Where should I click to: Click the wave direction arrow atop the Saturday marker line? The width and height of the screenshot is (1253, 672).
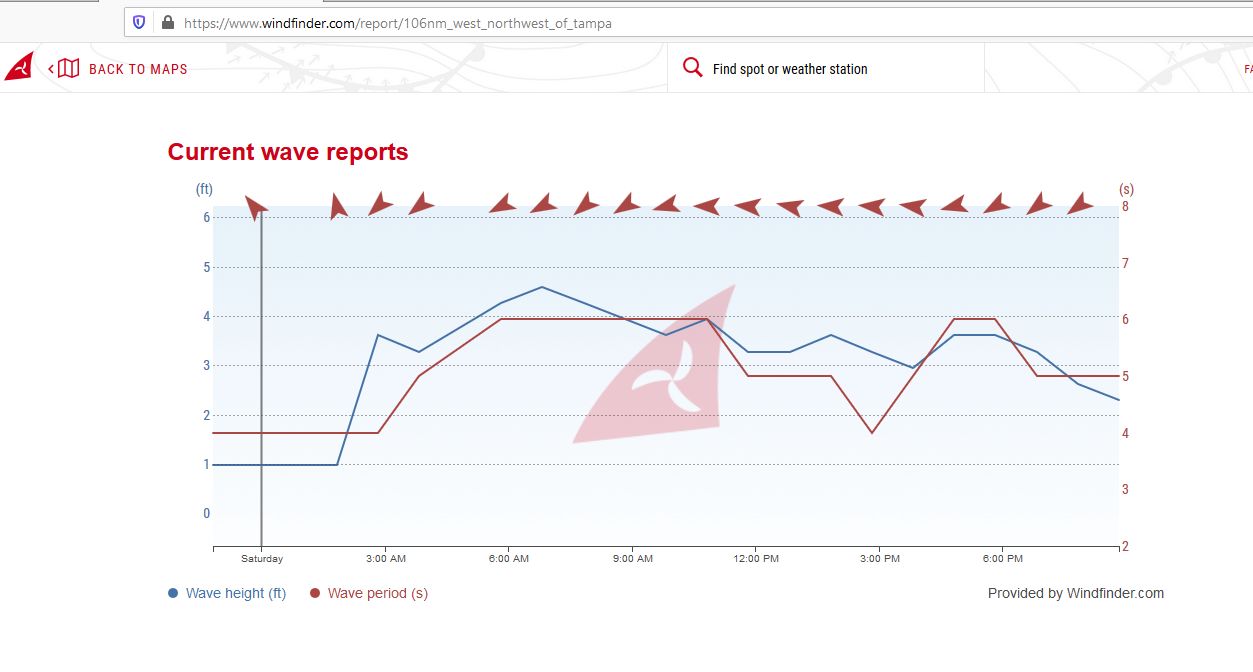(x=256, y=207)
